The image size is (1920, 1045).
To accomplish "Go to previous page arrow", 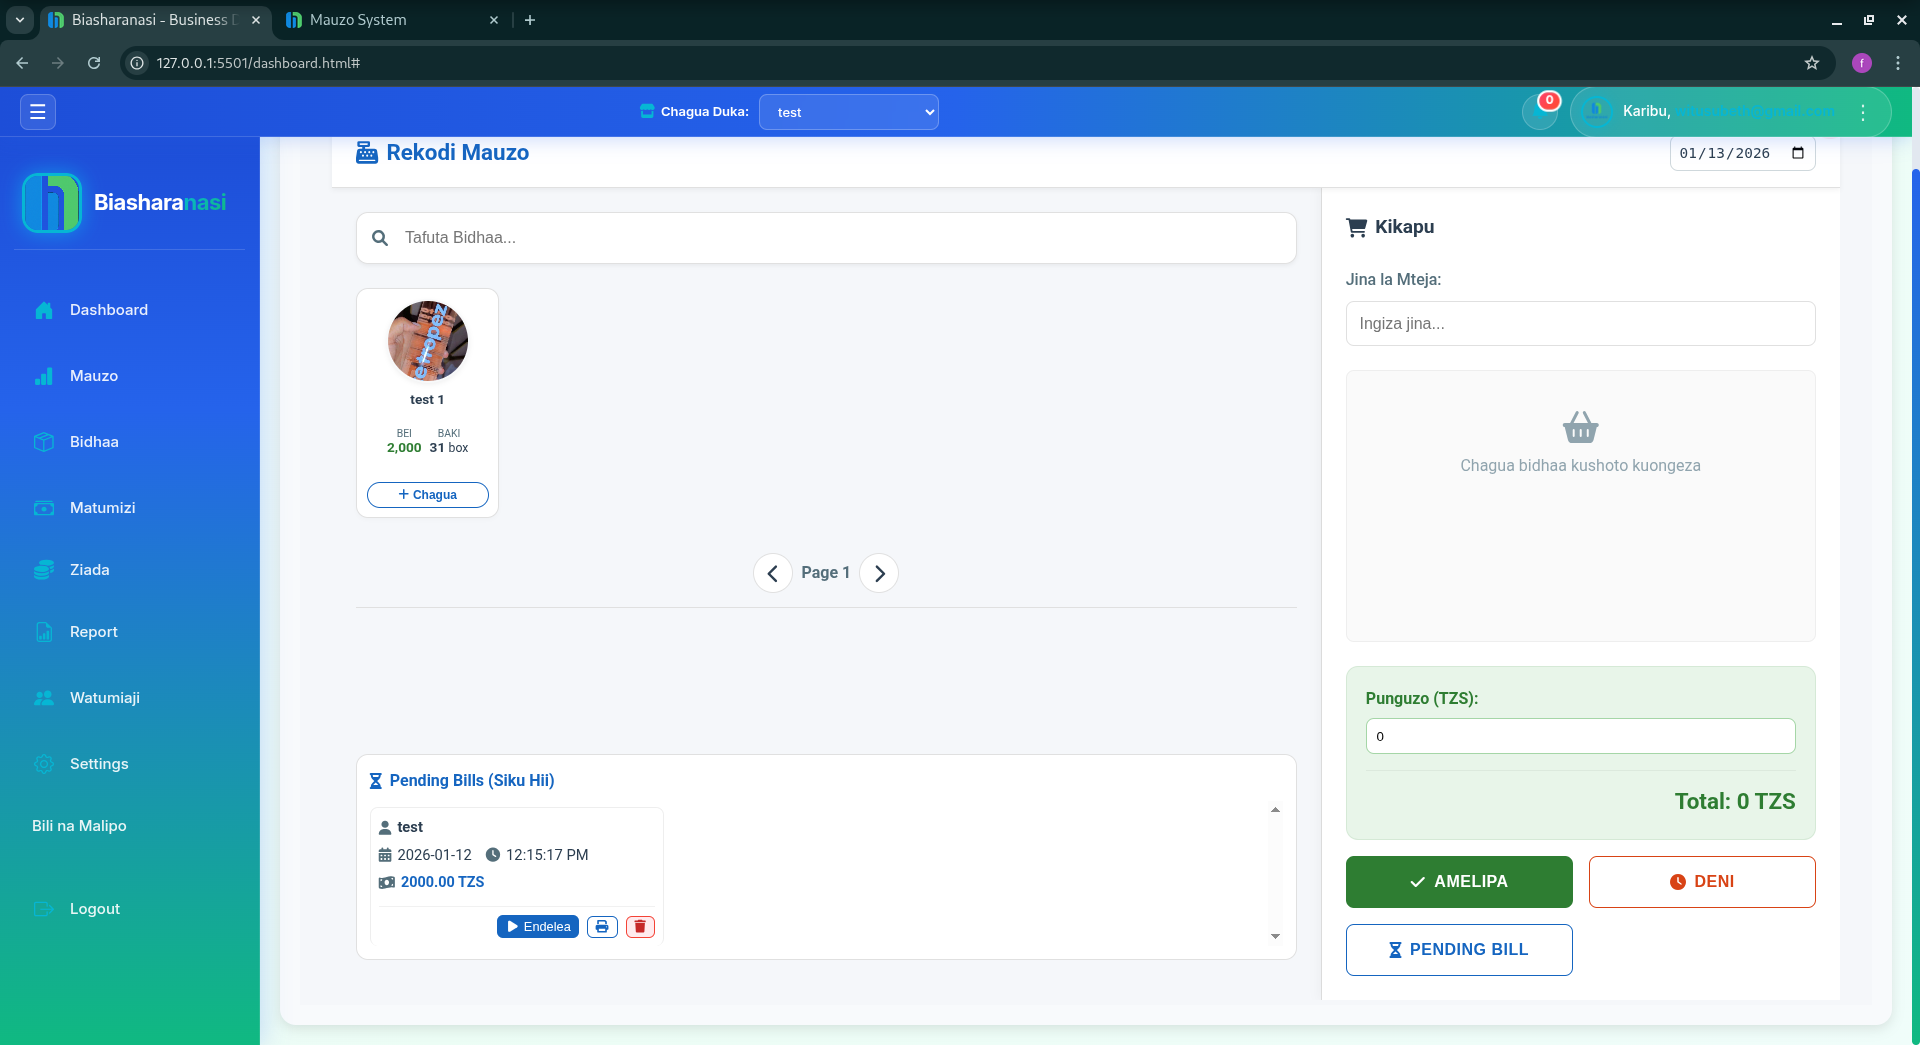I will click(x=772, y=573).
